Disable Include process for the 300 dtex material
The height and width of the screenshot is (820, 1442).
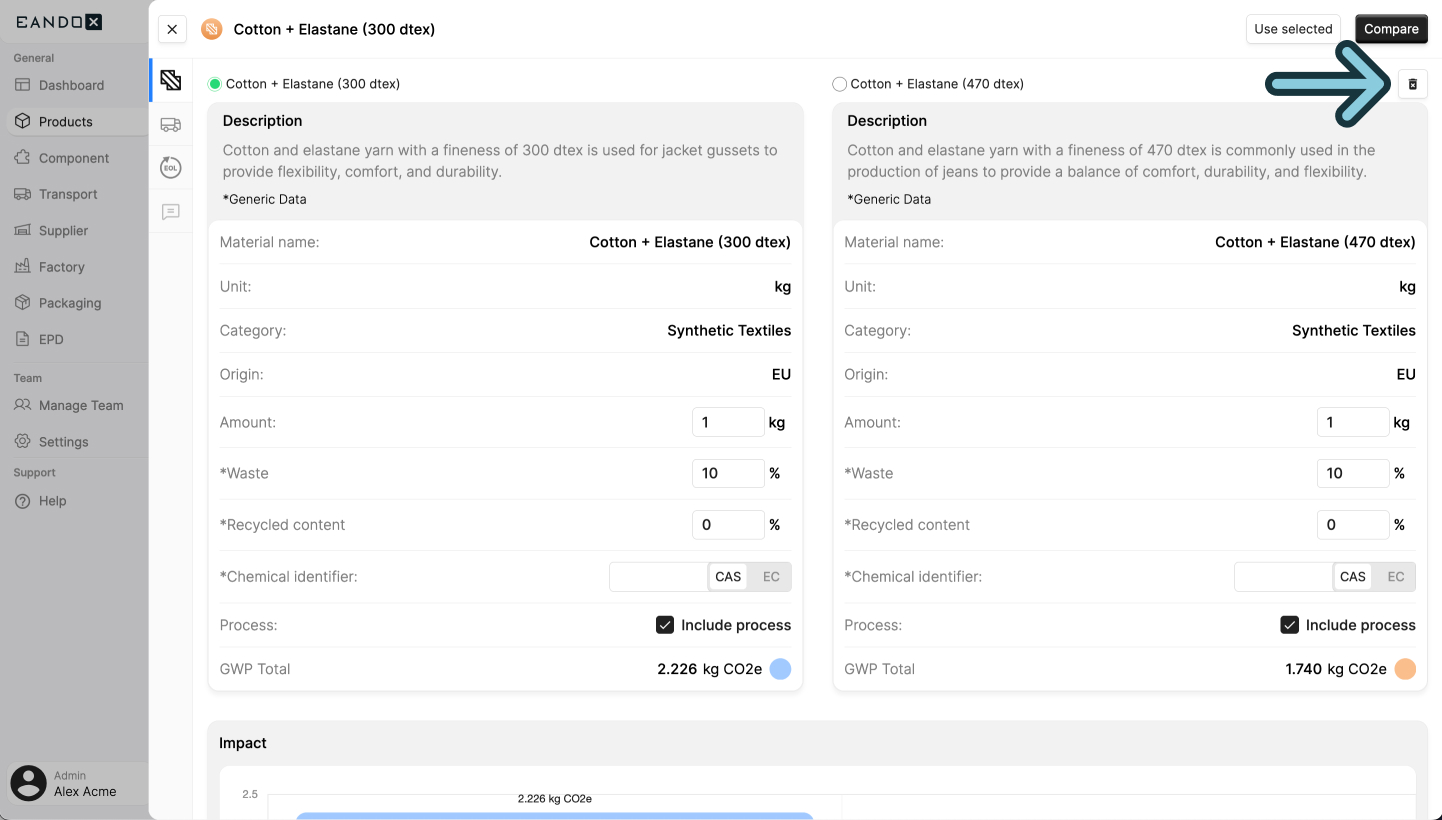(665, 624)
